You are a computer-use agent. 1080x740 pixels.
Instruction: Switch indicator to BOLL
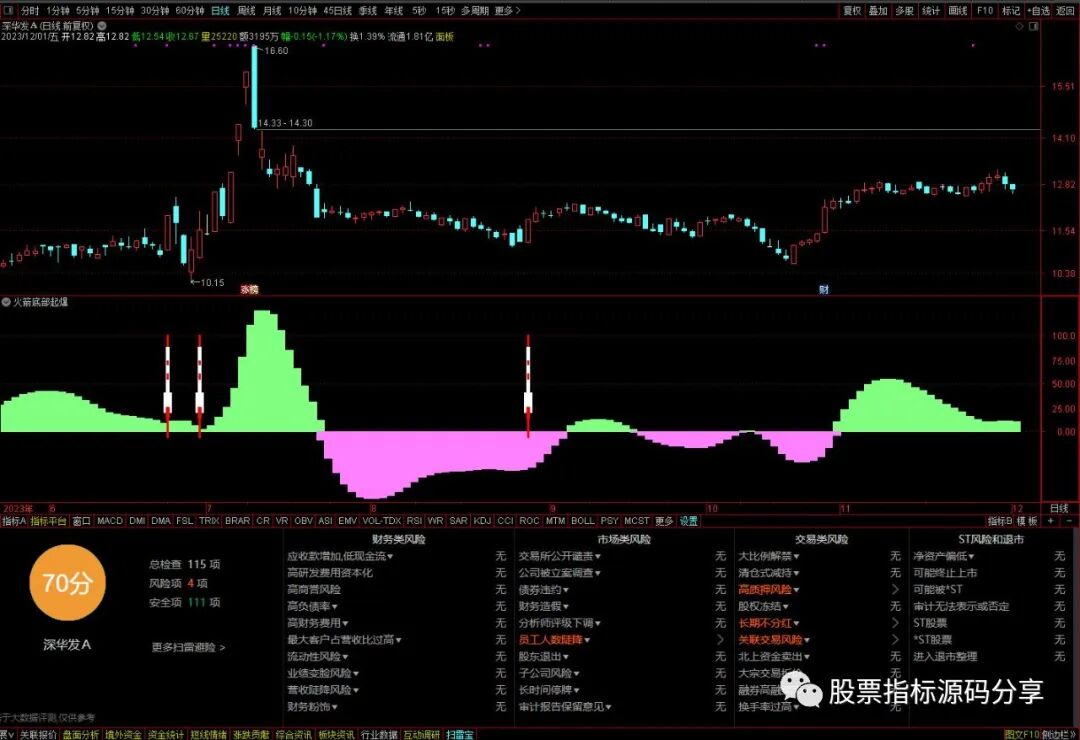coord(583,521)
